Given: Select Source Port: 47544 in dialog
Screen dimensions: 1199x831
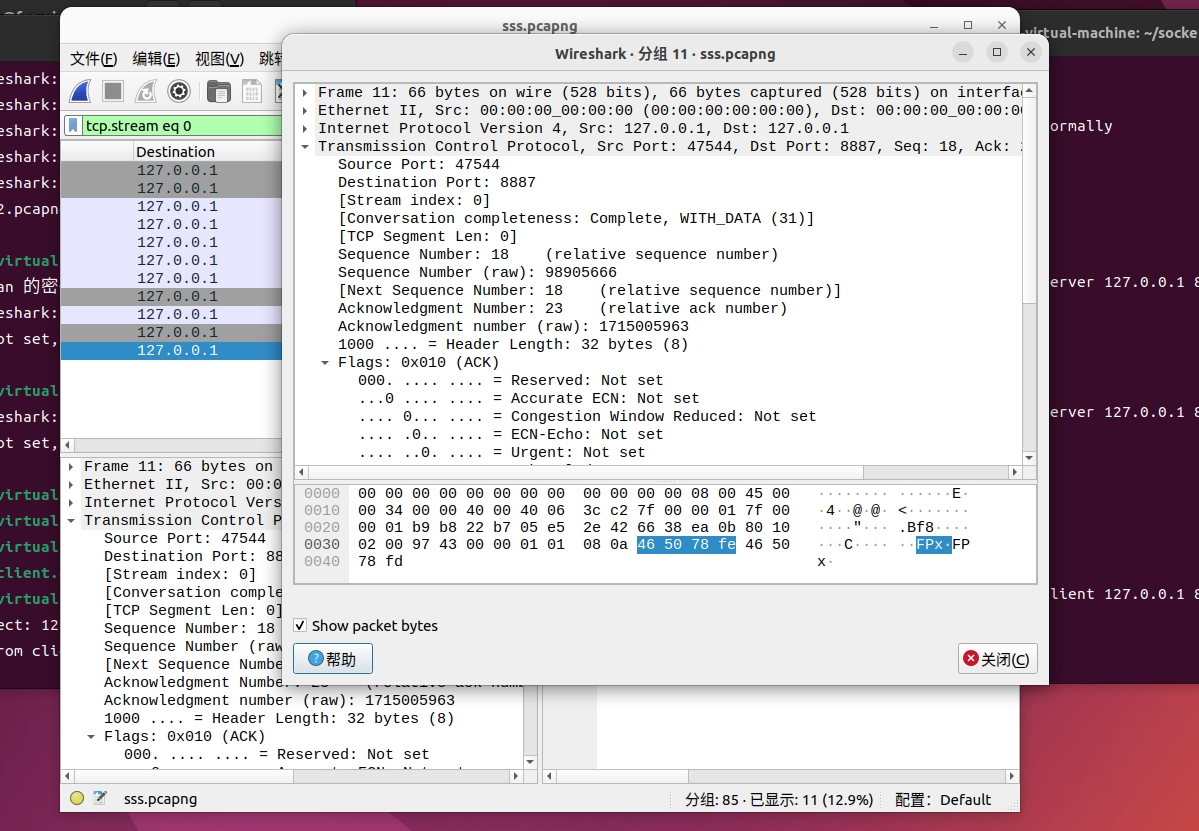Looking at the screenshot, I should coord(418,164).
